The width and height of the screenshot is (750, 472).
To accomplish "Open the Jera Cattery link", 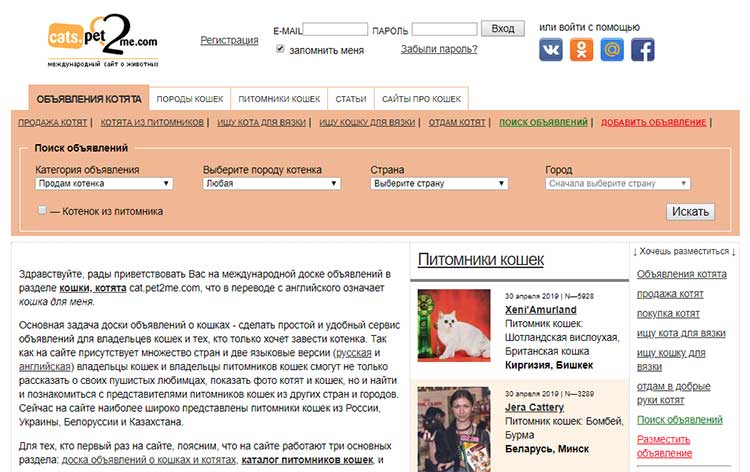I will coord(534,407).
